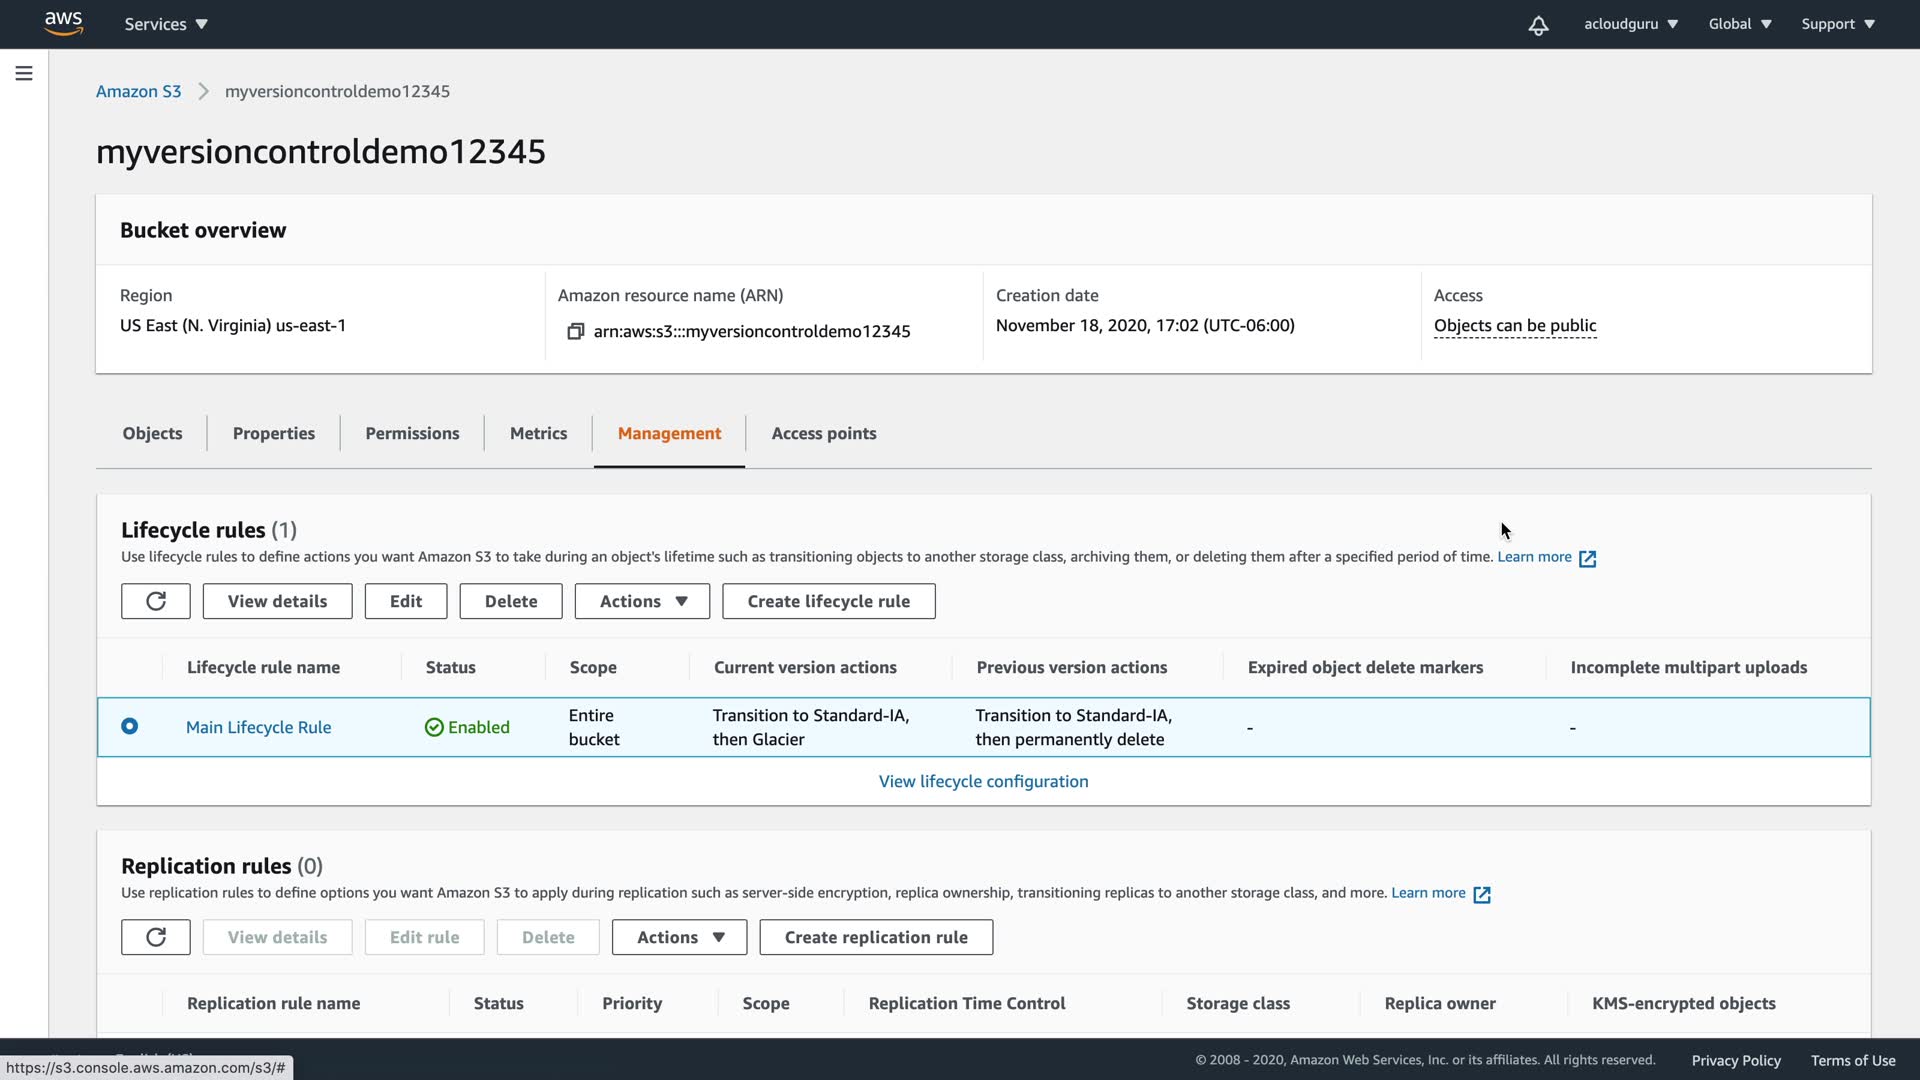Open the hamburger side navigation menu
The height and width of the screenshot is (1080, 1920).
pos(24,73)
